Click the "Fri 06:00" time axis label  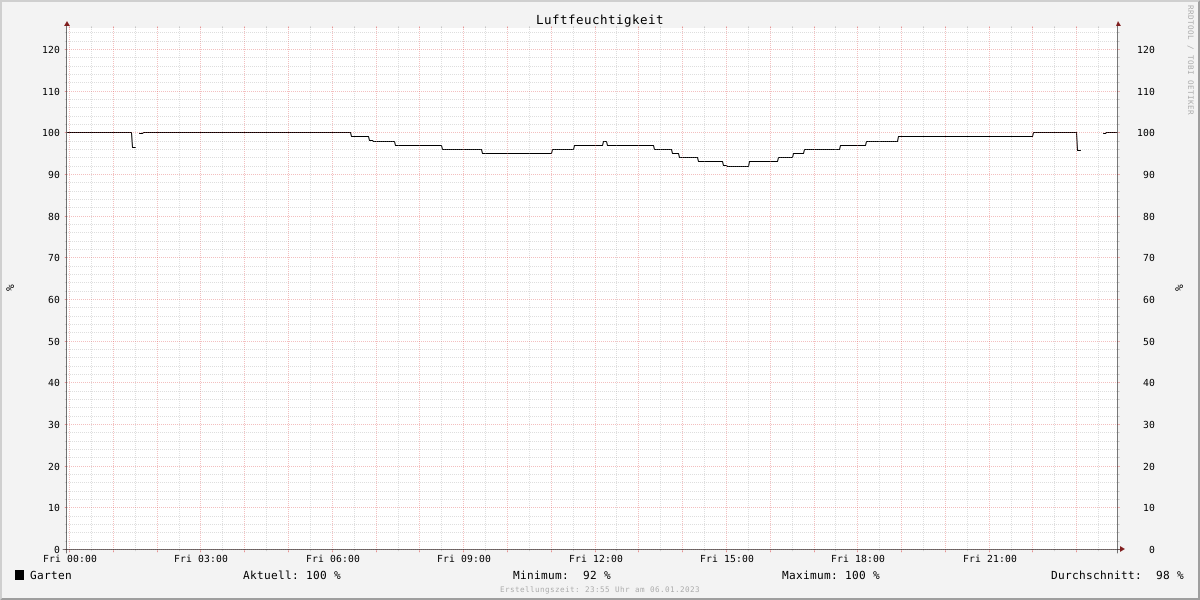tap(333, 559)
